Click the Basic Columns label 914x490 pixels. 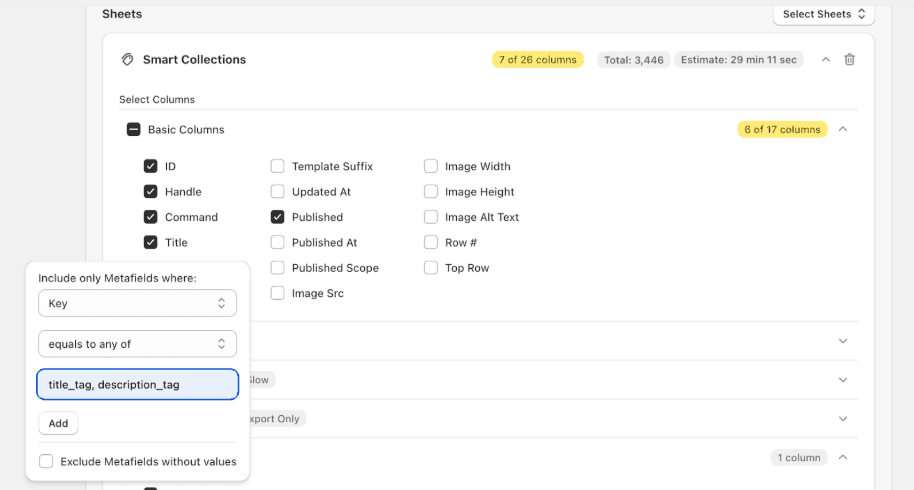[x=186, y=129]
